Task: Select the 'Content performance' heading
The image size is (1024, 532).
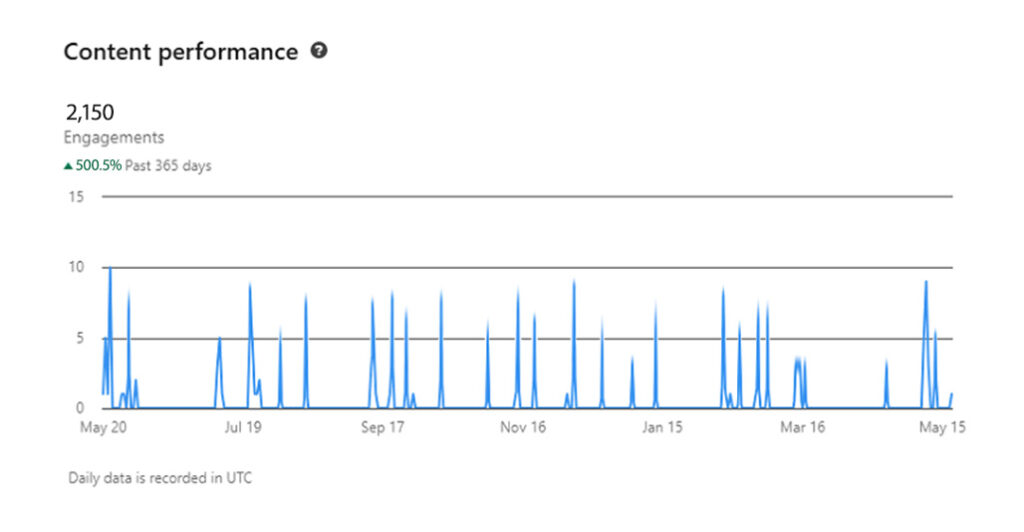Action: [181, 52]
